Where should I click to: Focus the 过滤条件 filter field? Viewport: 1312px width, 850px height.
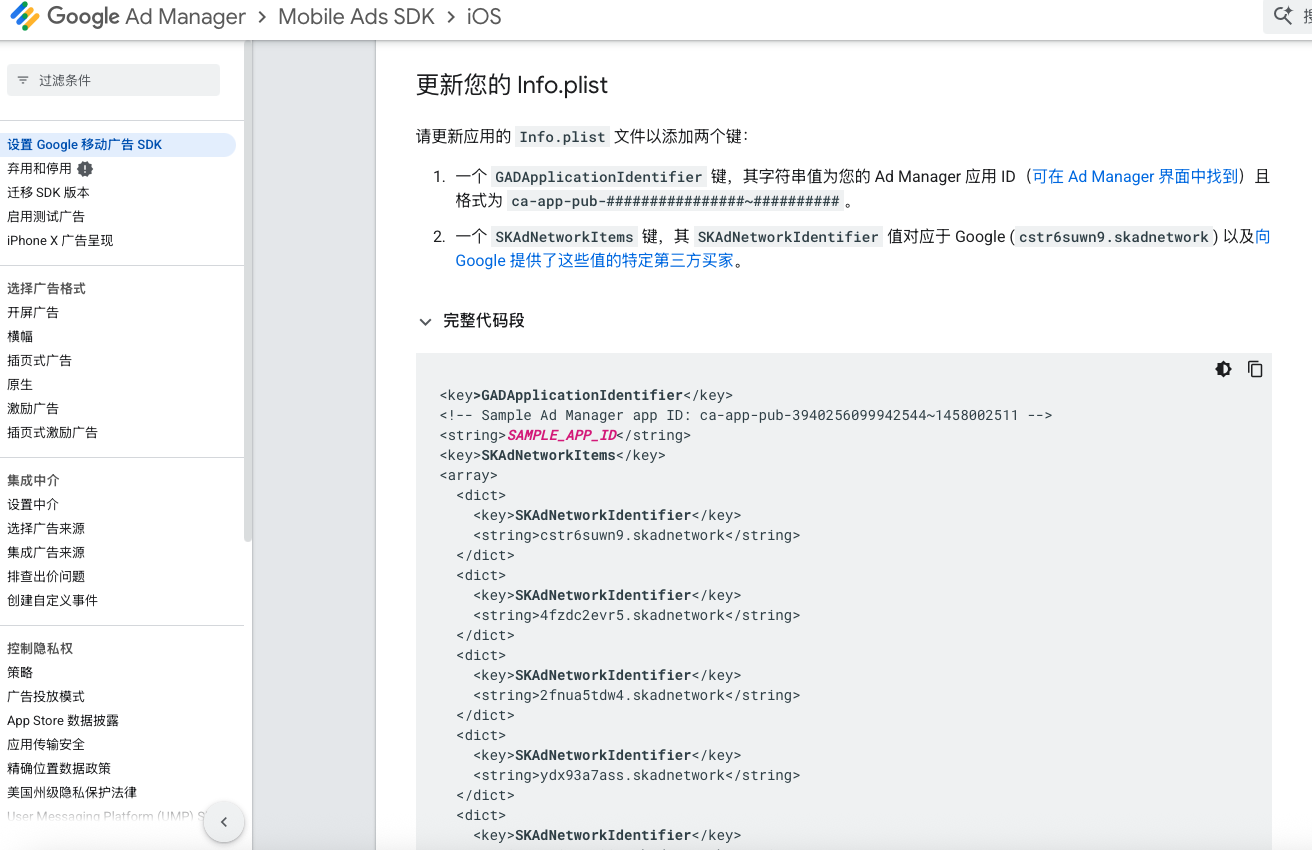113,80
